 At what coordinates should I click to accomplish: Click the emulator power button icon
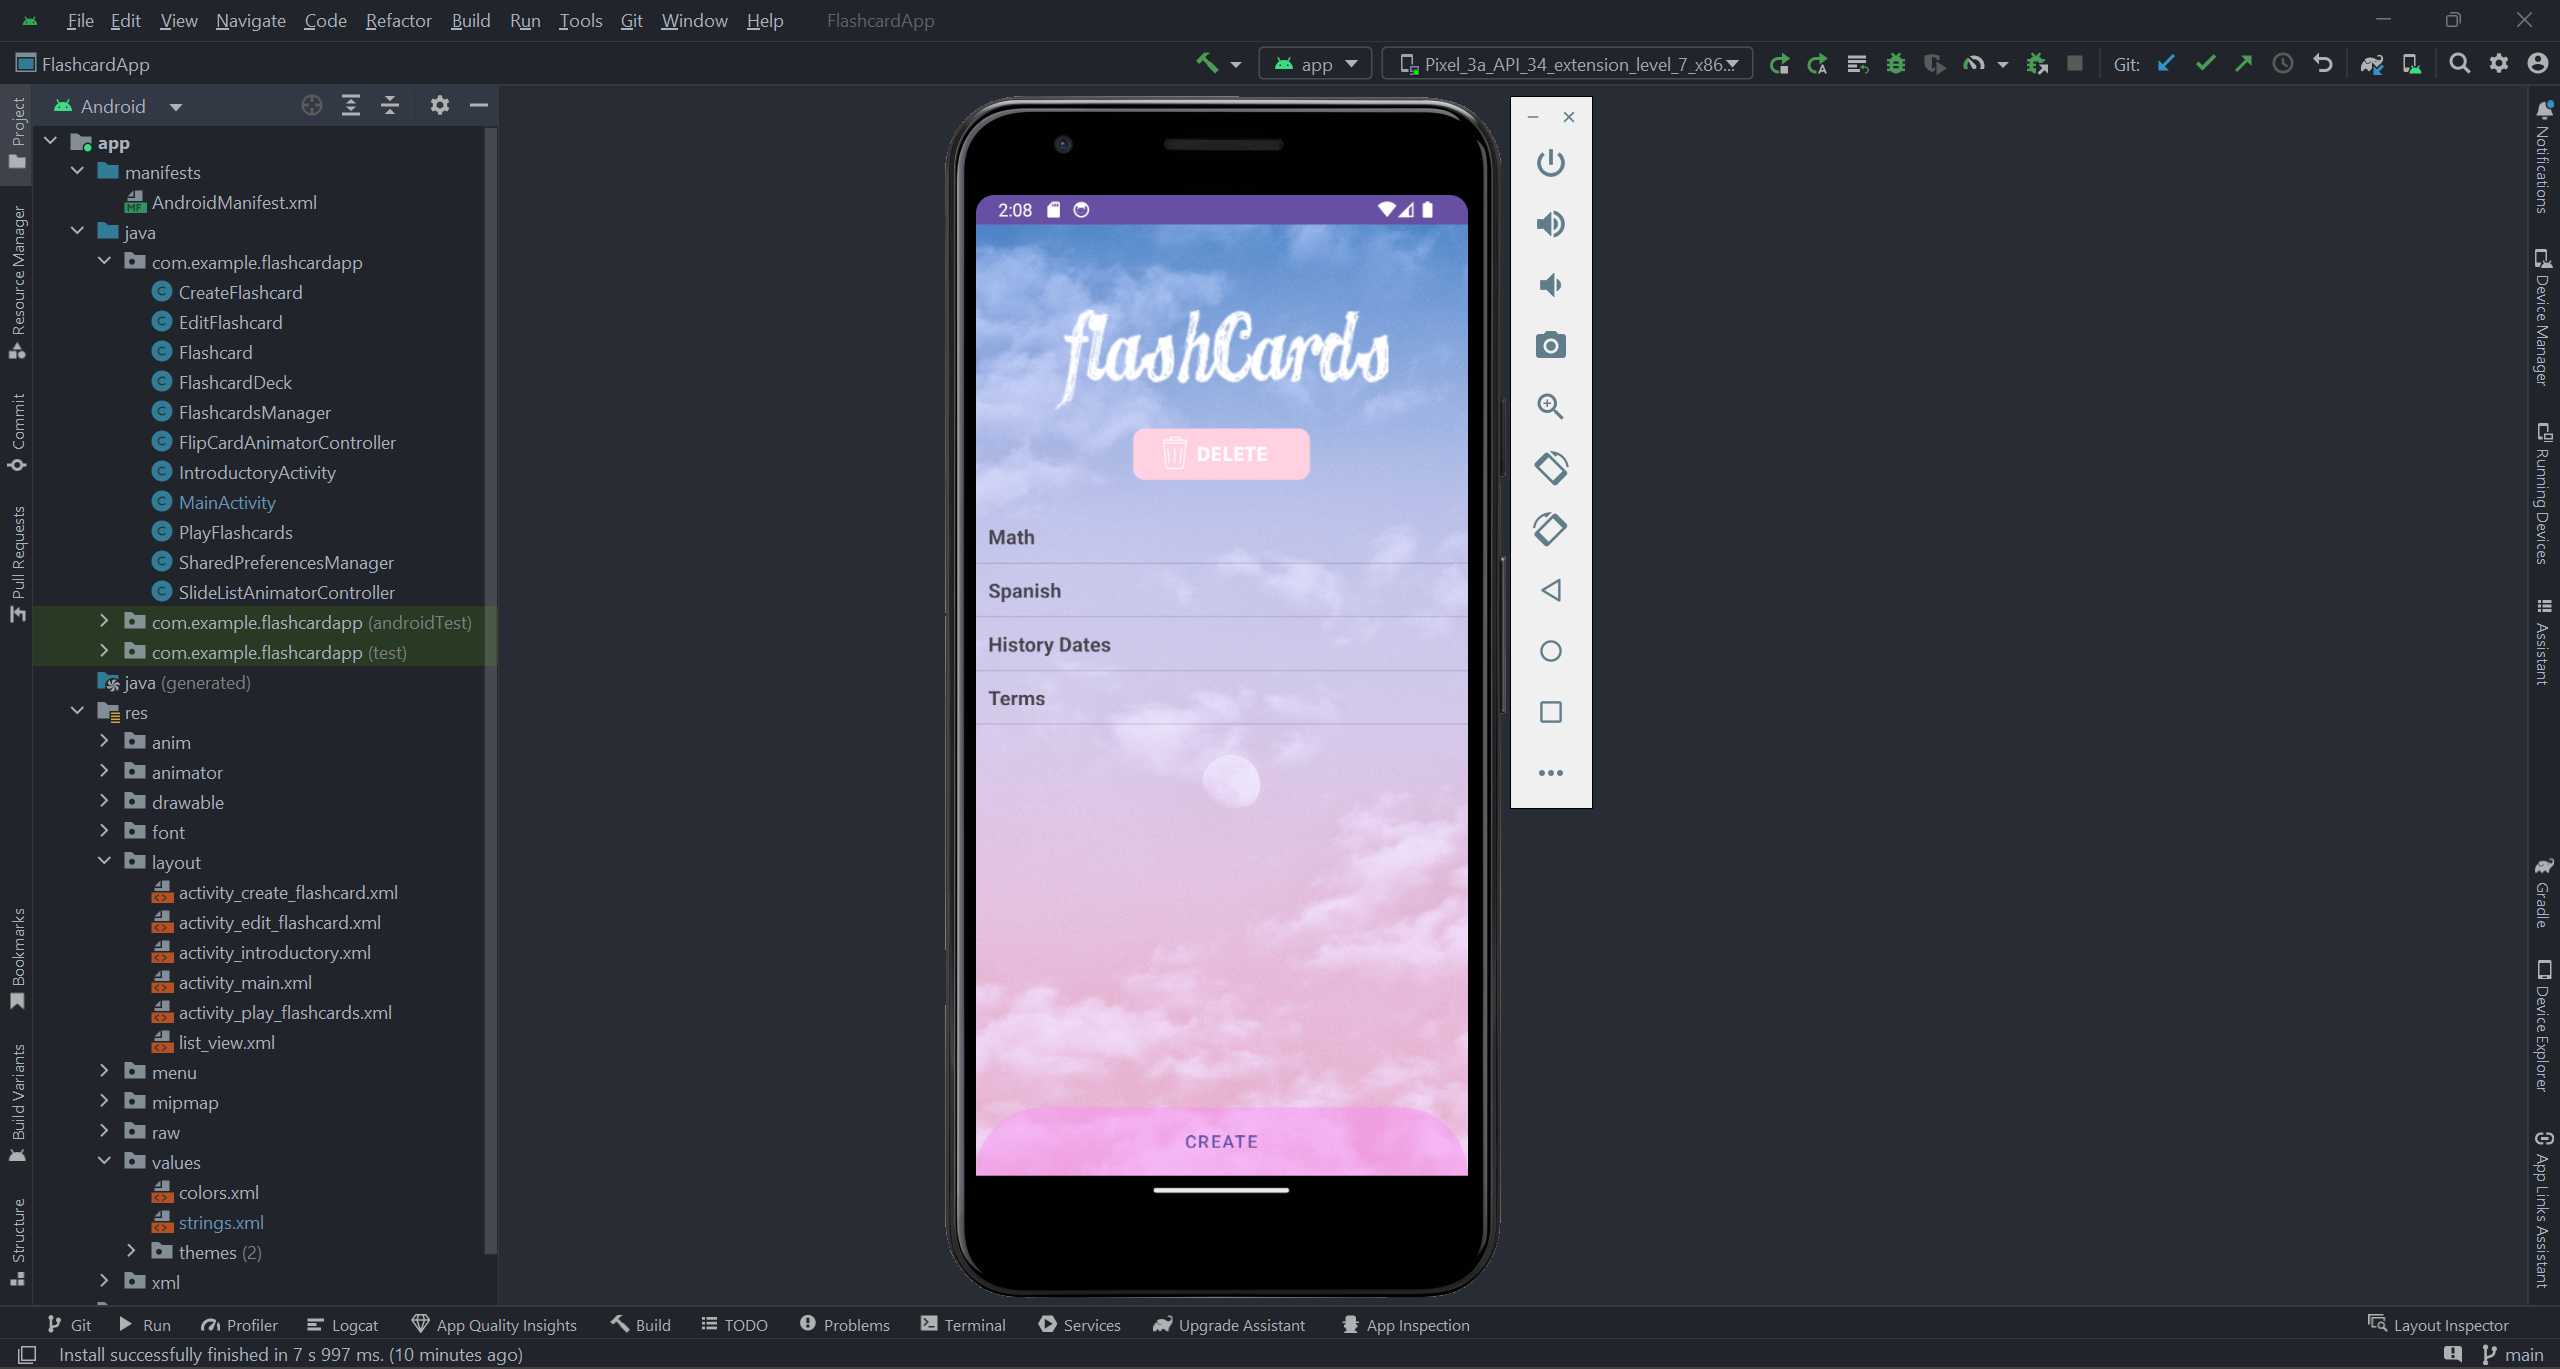(1550, 162)
